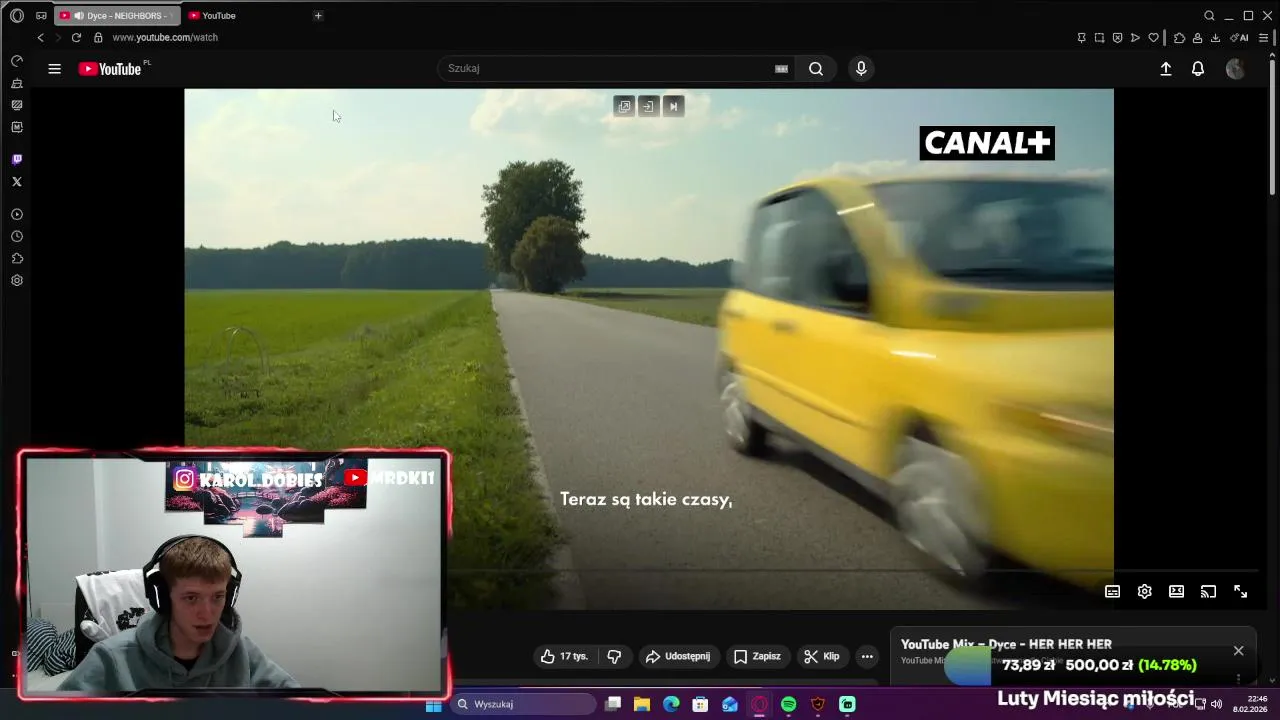
Task: Click the Zapisz save button
Action: click(x=757, y=657)
